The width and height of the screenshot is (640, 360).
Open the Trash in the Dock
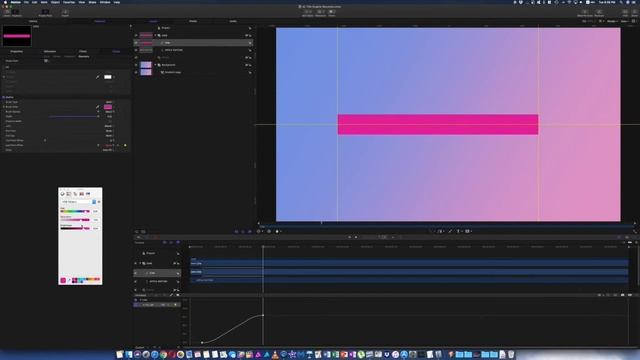511,354
